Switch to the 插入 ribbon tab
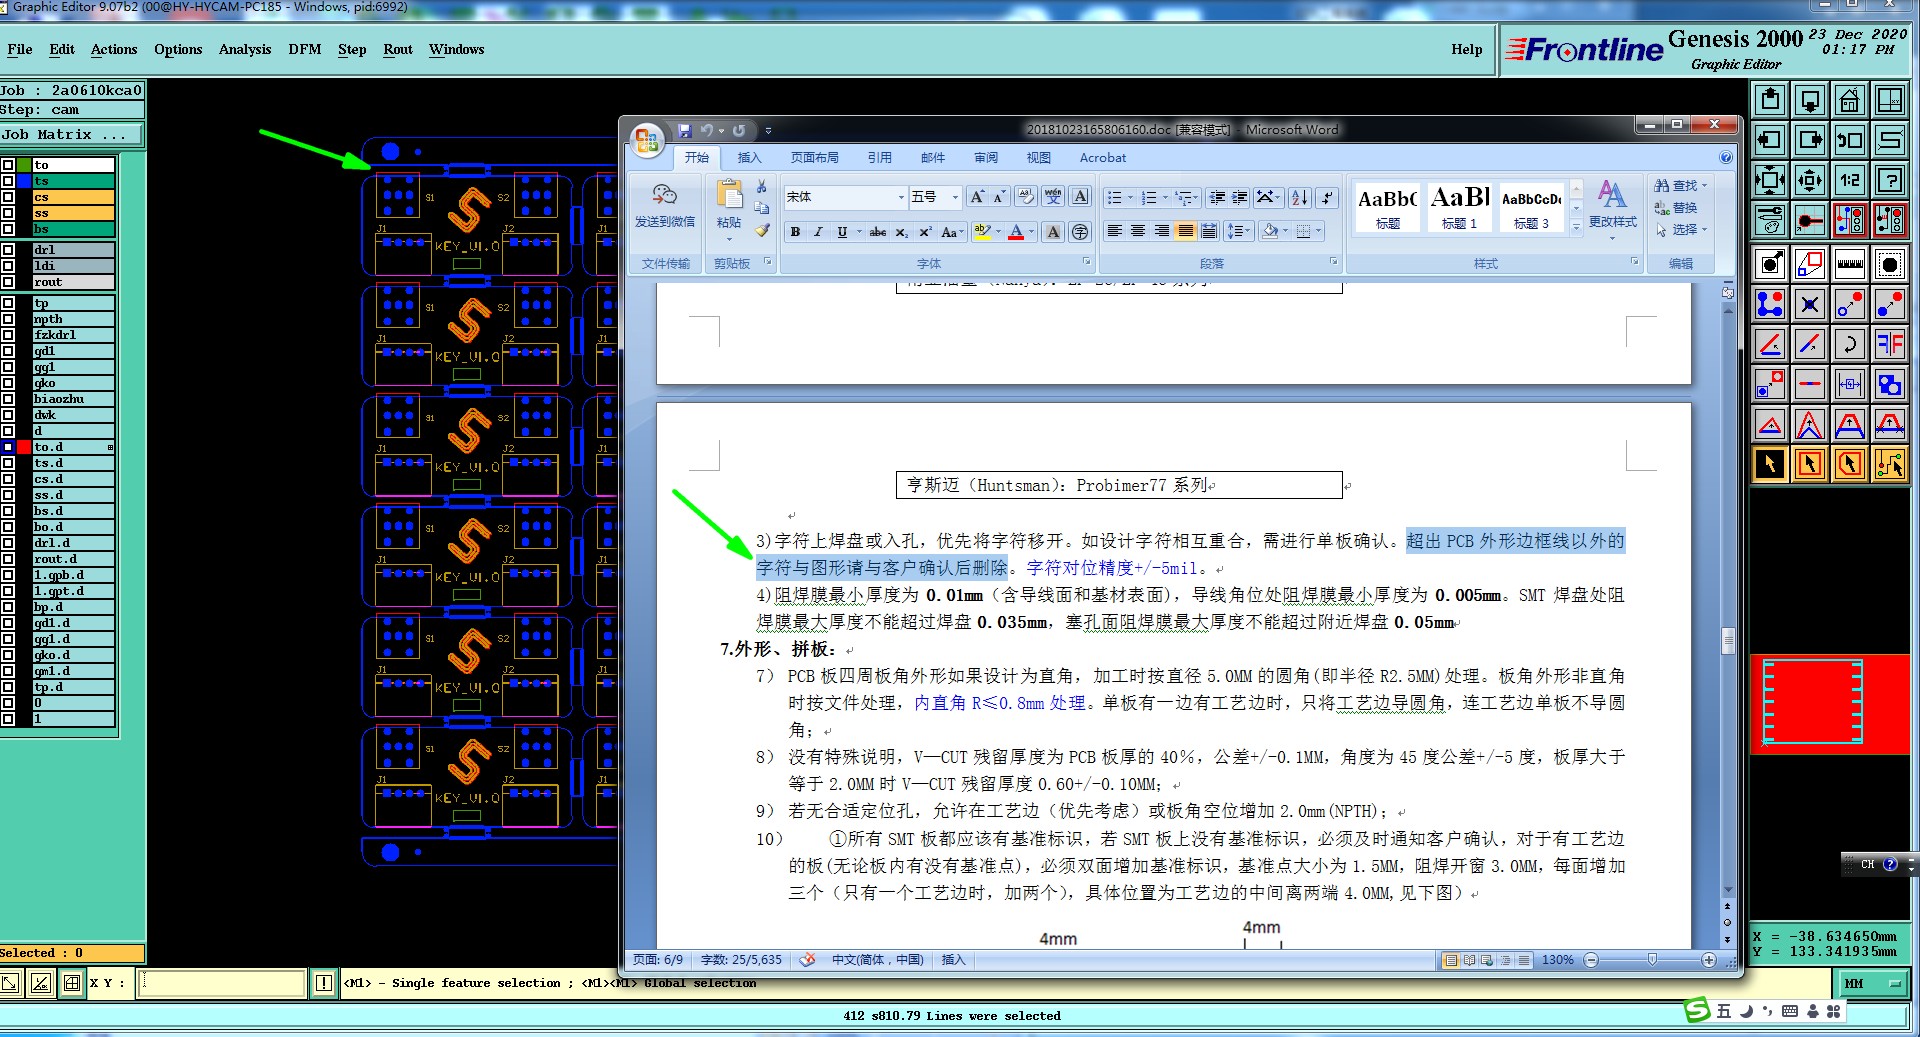Image resolution: width=1920 pixels, height=1037 pixels. (x=749, y=158)
